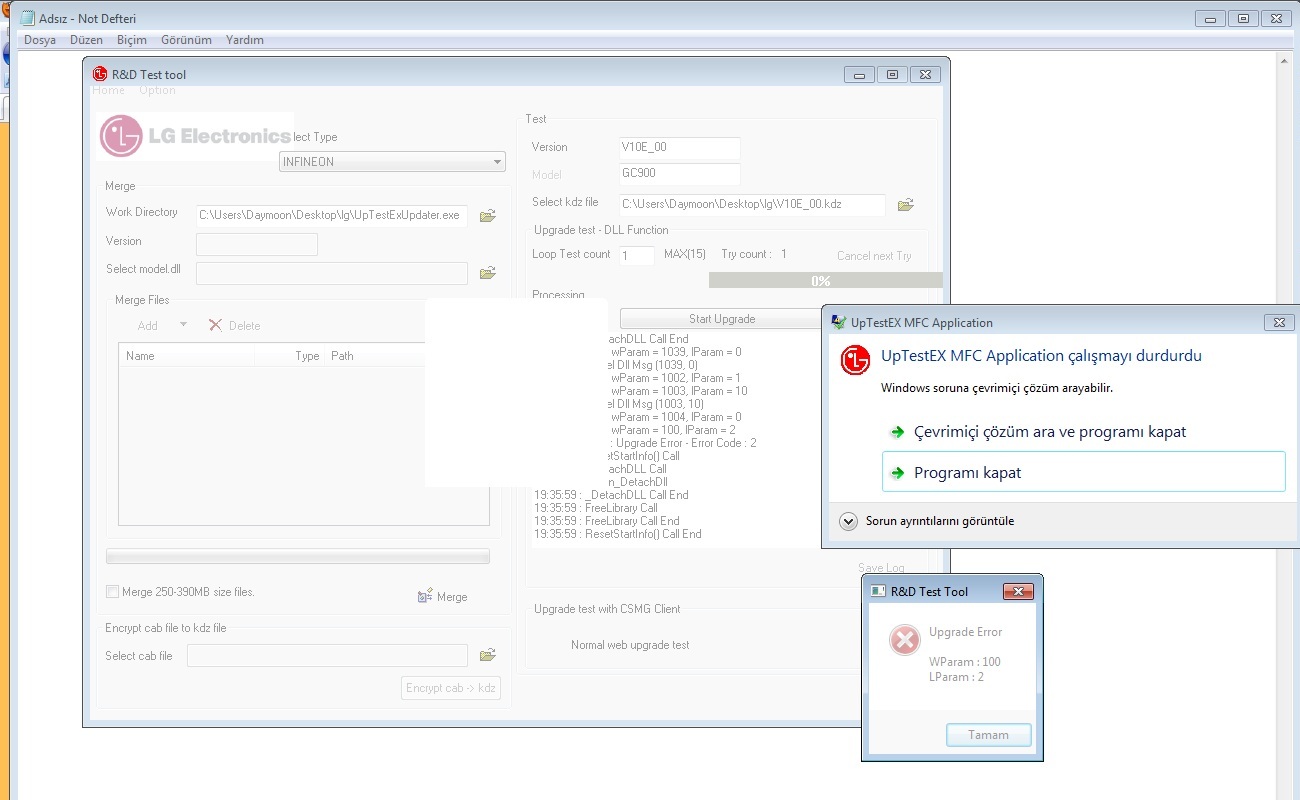
Task: Click 'WParam : 100' text in error dialog
Action: [x=964, y=662]
